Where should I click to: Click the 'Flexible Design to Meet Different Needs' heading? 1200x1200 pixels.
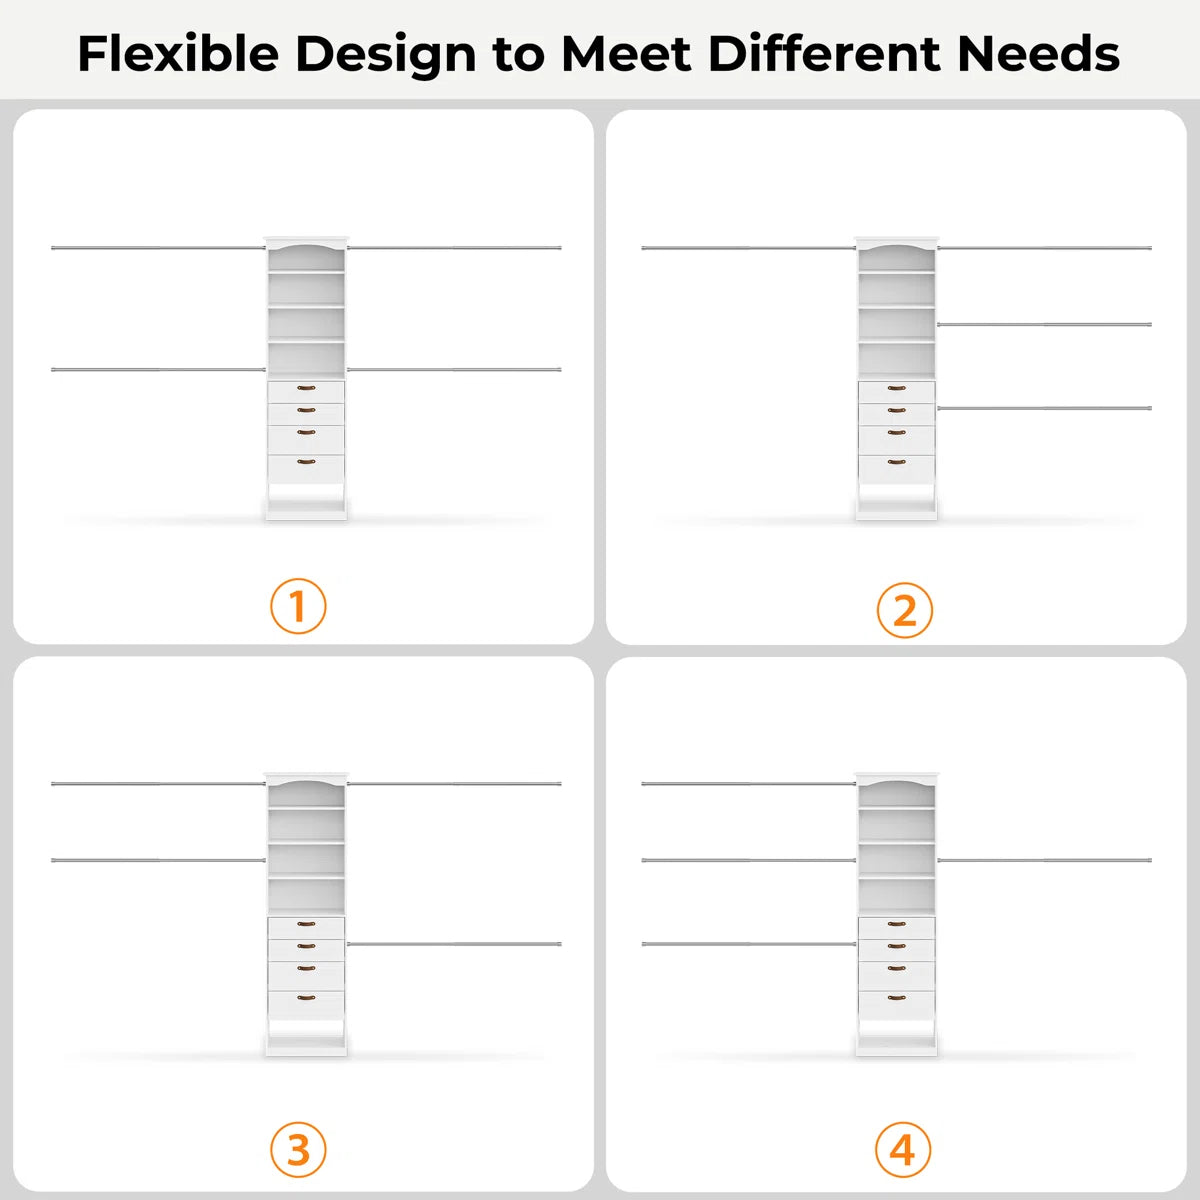pyautogui.click(x=599, y=53)
